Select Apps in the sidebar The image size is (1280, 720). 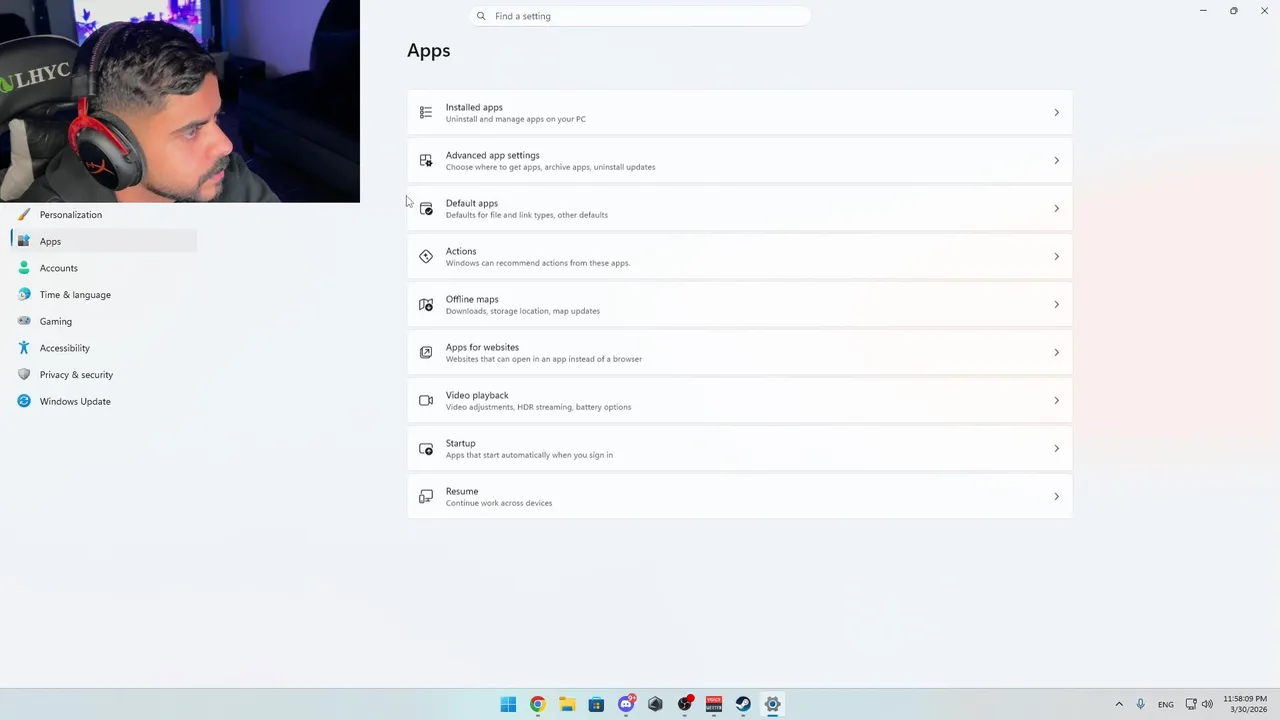104,241
